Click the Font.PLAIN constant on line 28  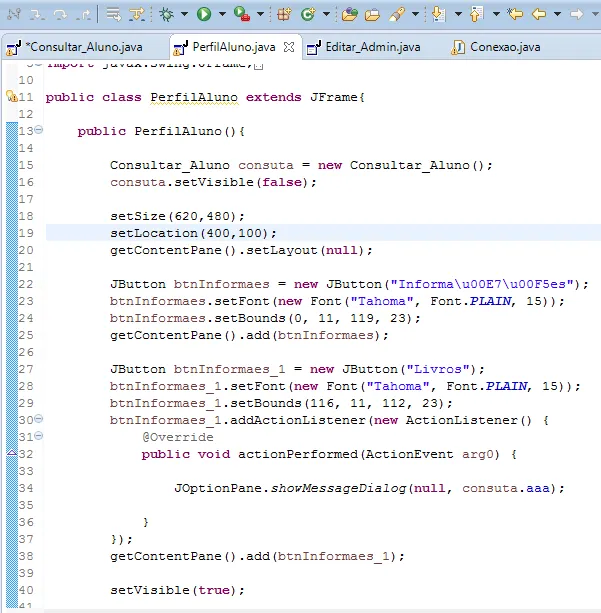coord(488,386)
